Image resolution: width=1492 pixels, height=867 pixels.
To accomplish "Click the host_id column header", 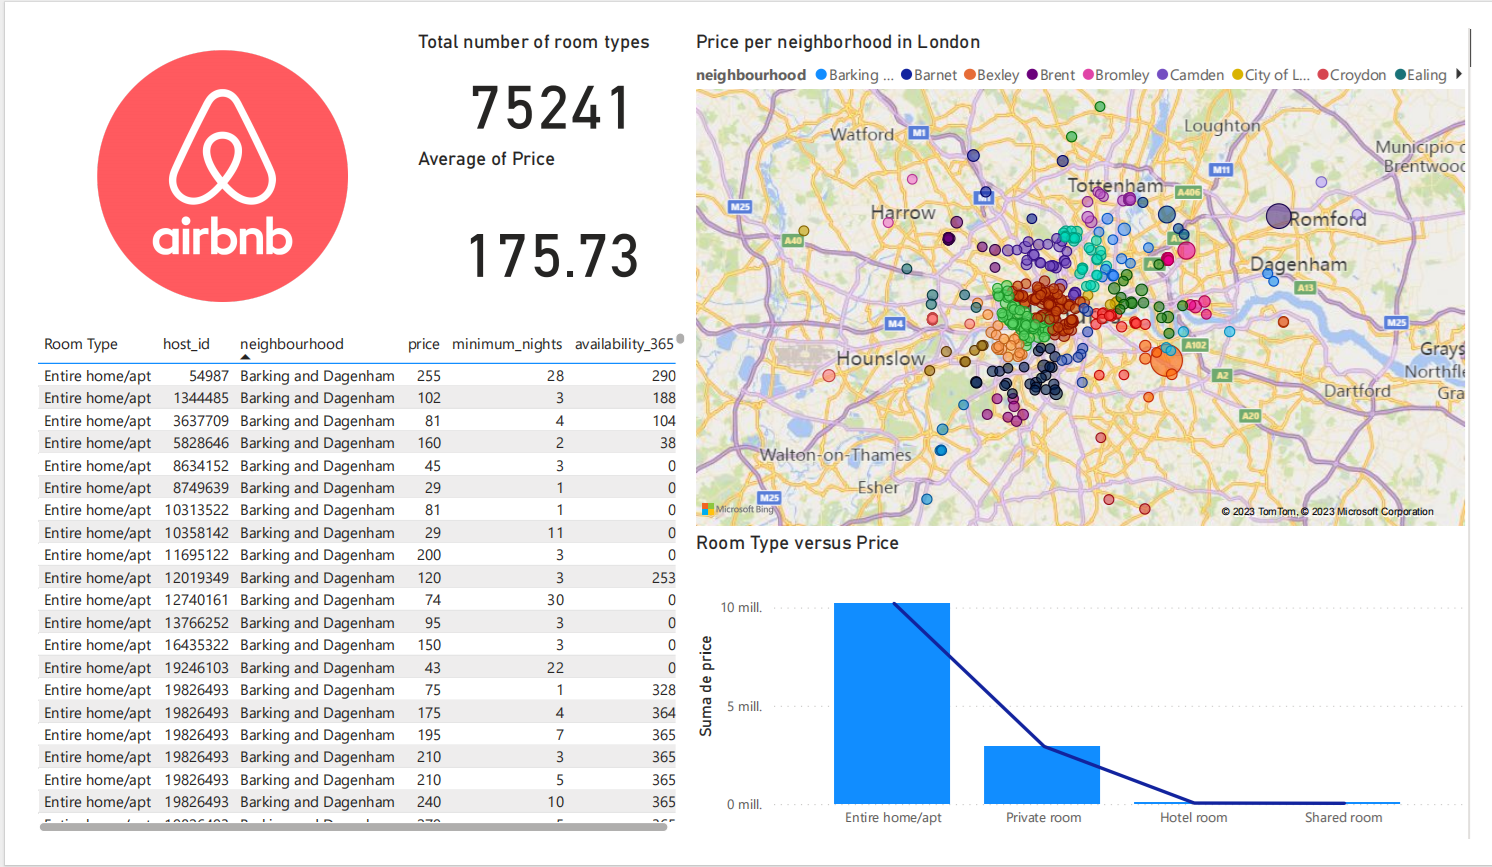I will click(186, 344).
